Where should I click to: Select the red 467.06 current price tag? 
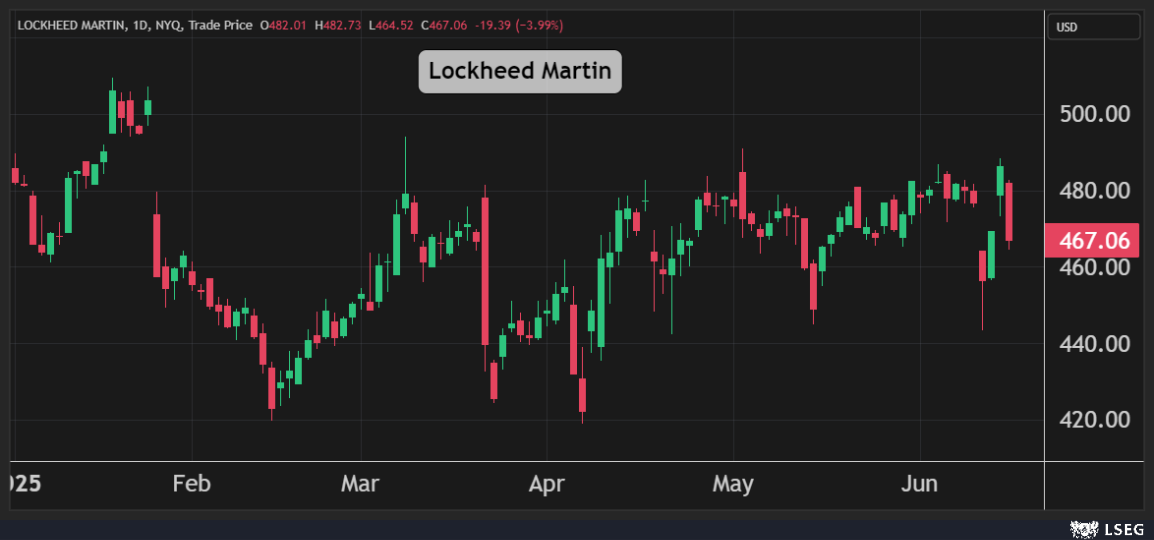coord(1092,241)
